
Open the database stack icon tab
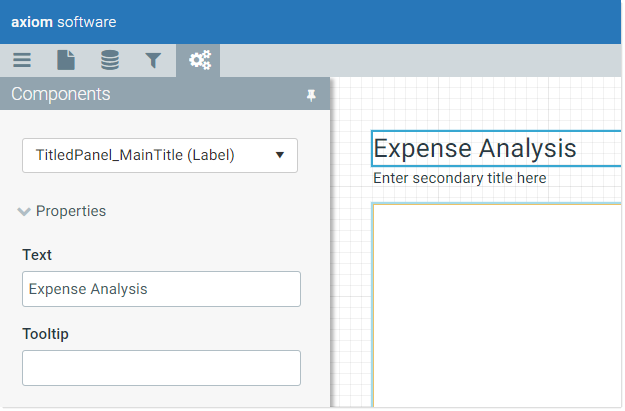(x=110, y=61)
